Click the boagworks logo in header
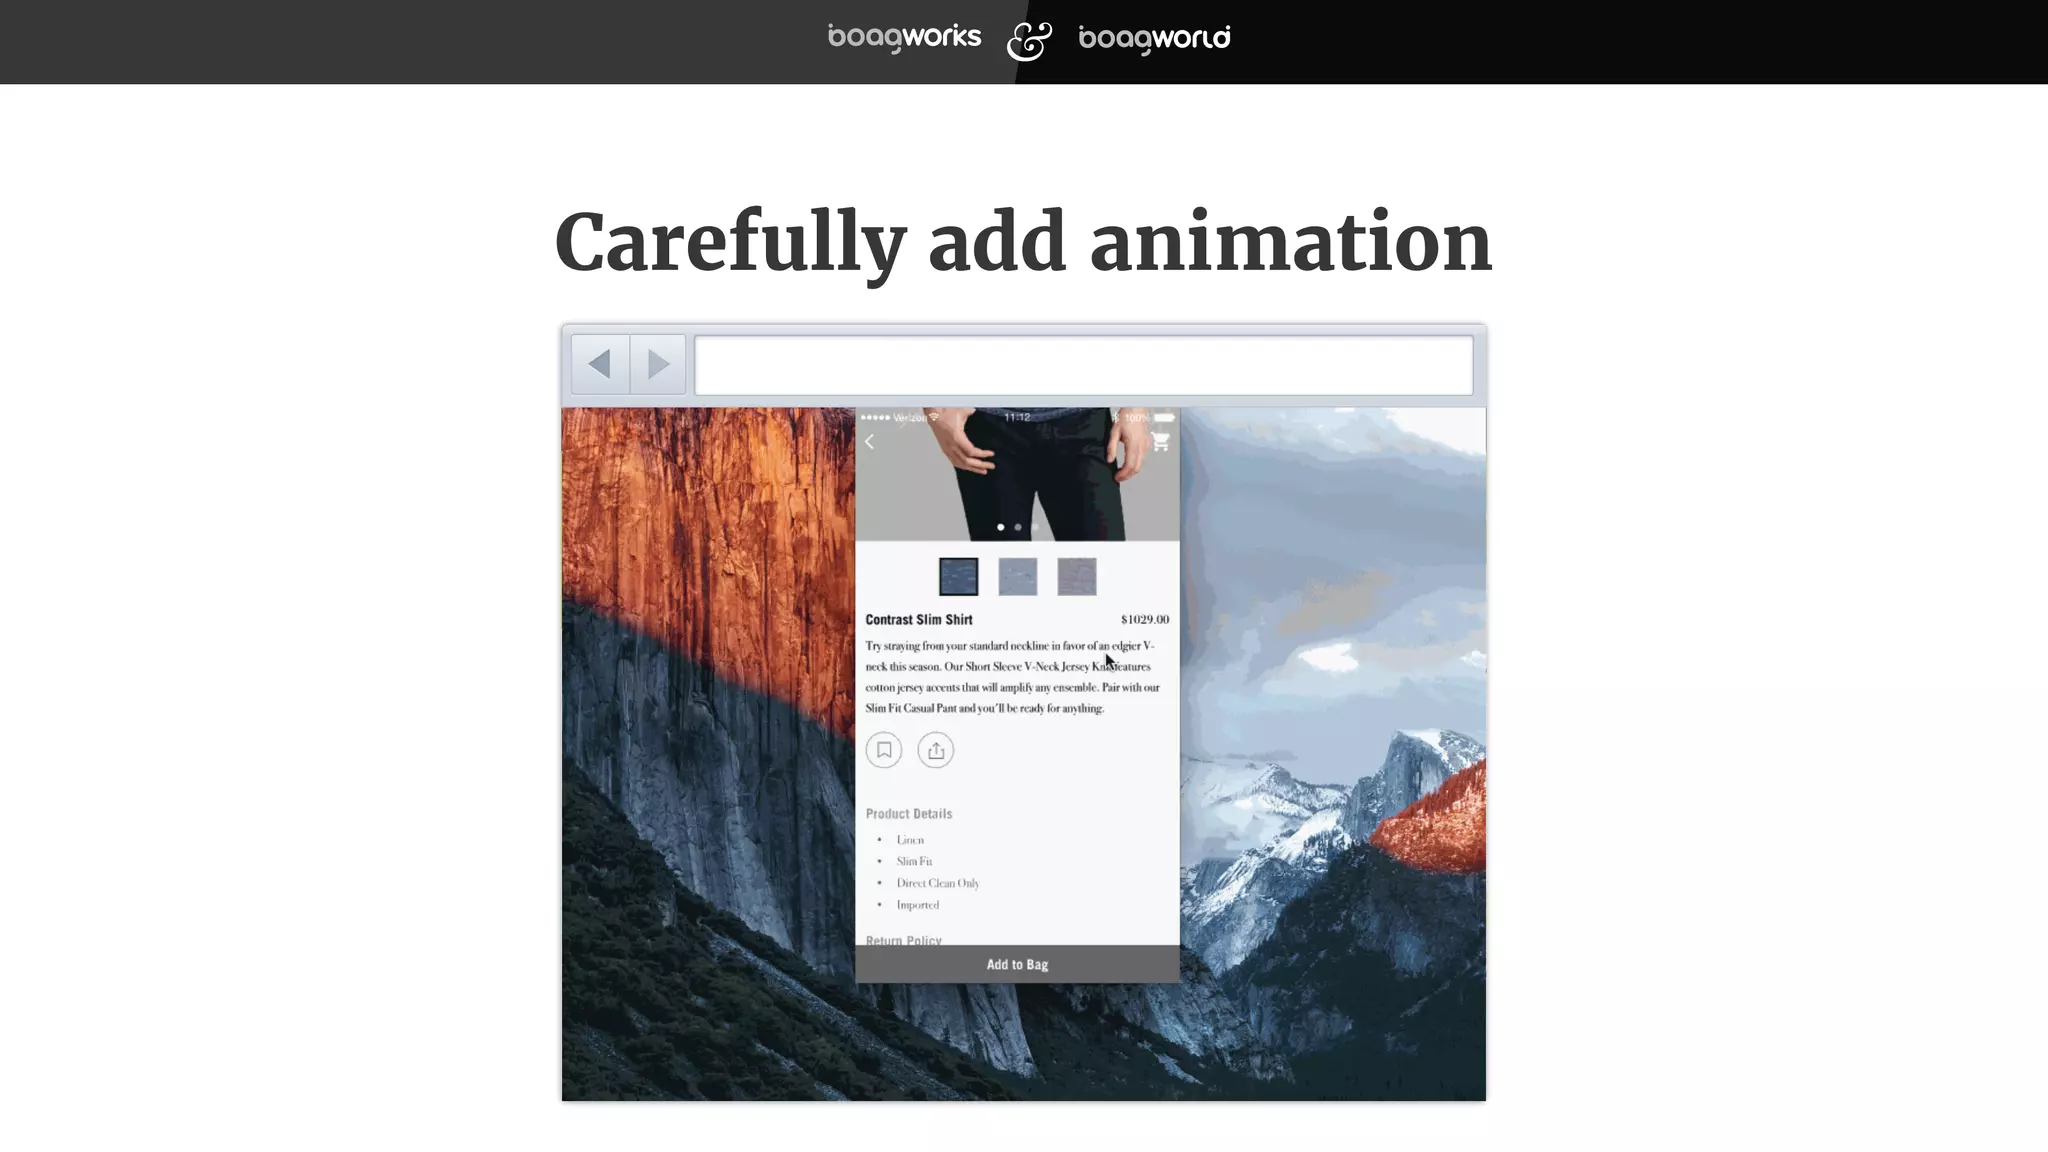This screenshot has width=2048, height=1152. (x=905, y=38)
